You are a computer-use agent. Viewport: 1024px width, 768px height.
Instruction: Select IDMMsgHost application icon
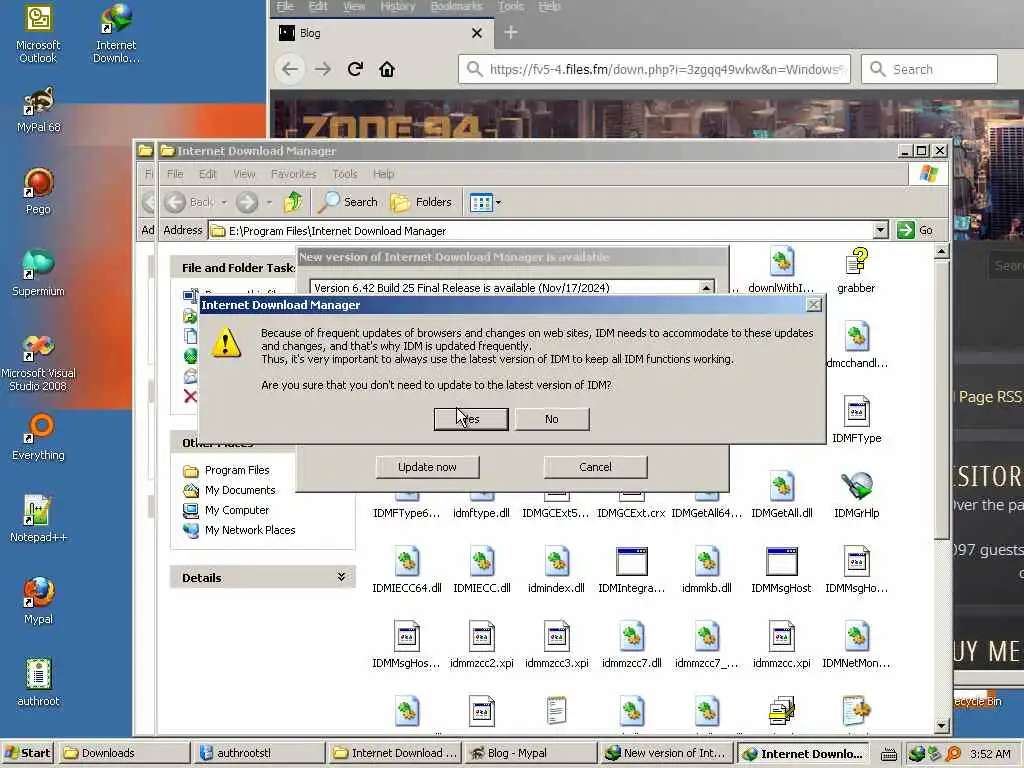tap(782, 570)
